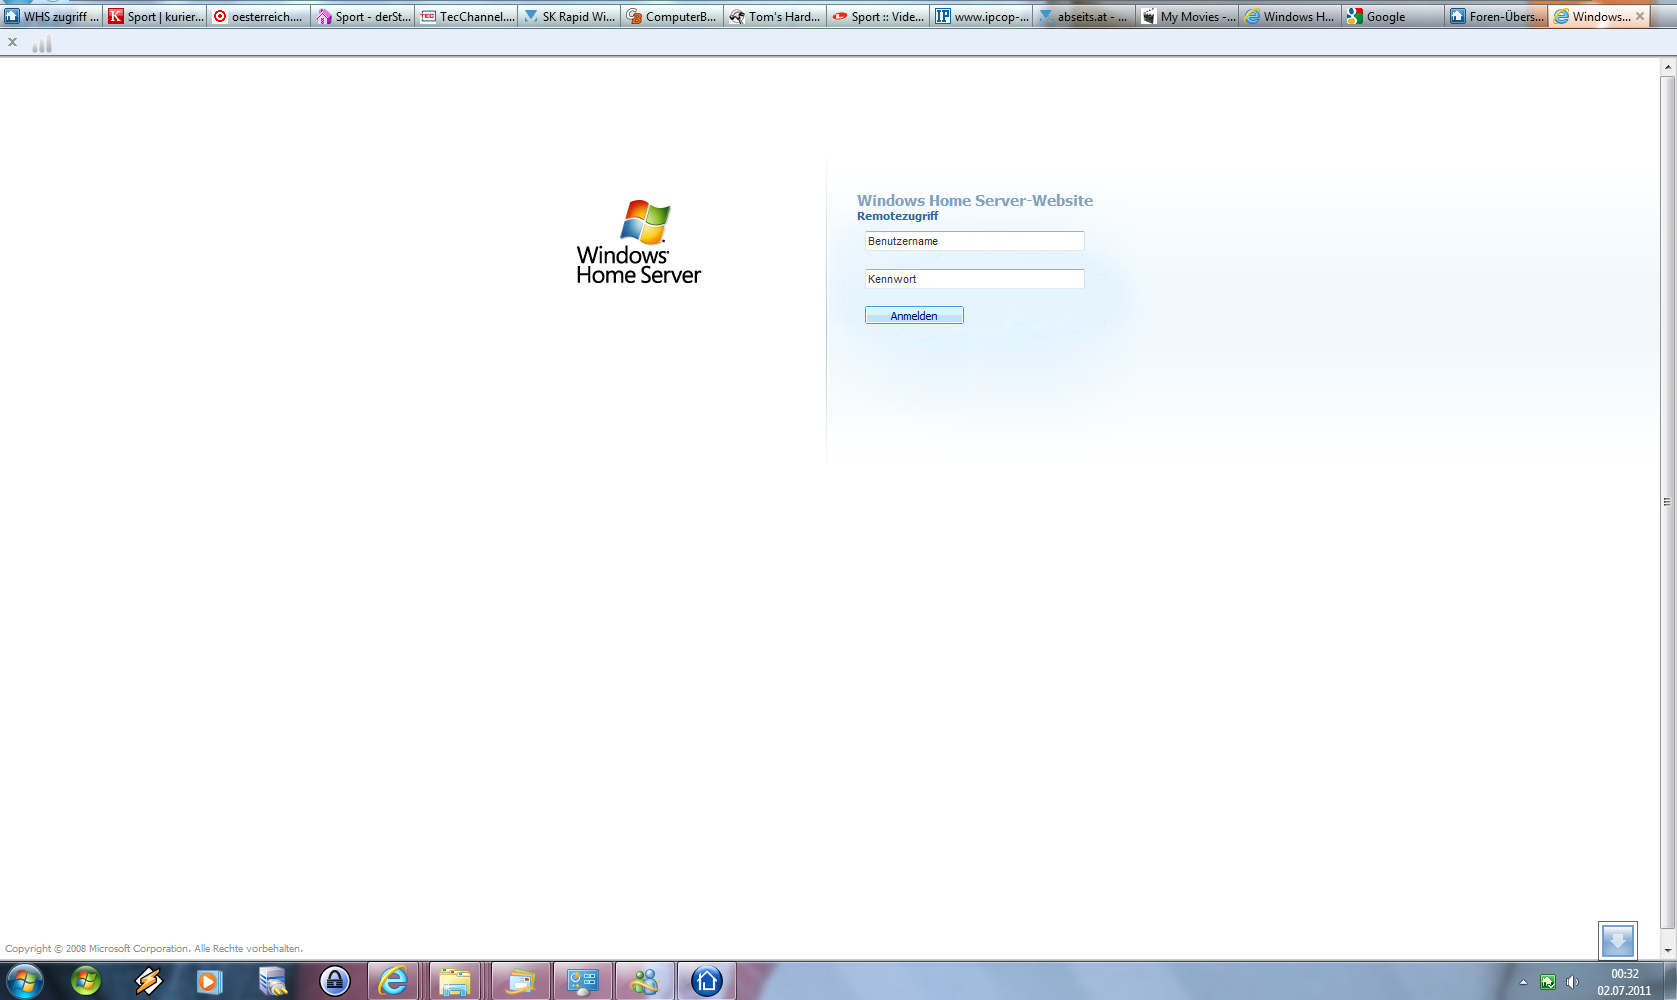This screenshot has height=1000, width=1677.
Task: Click the green Home Server tray icon
Action: 1548,982
